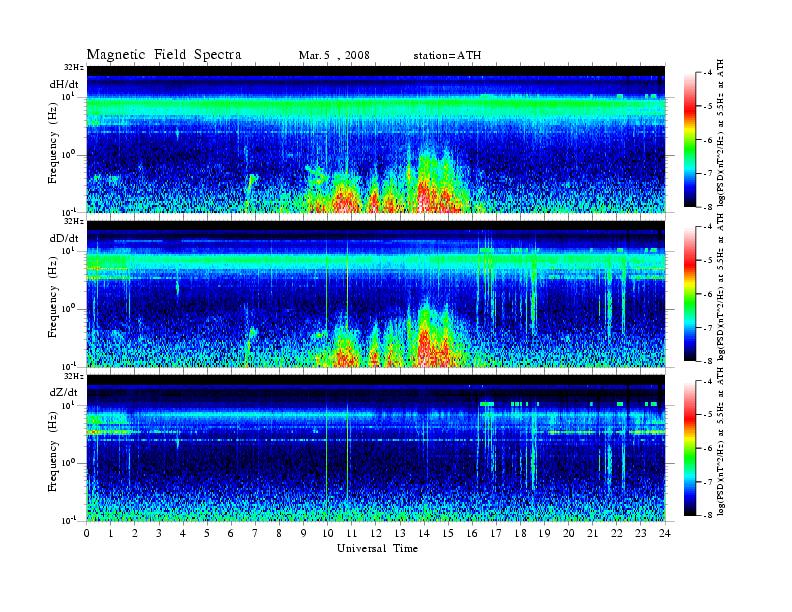This screenshot has height=612, width=792.
Task: Click the 3 tick label on the time axis
Action: pos(159,534)
